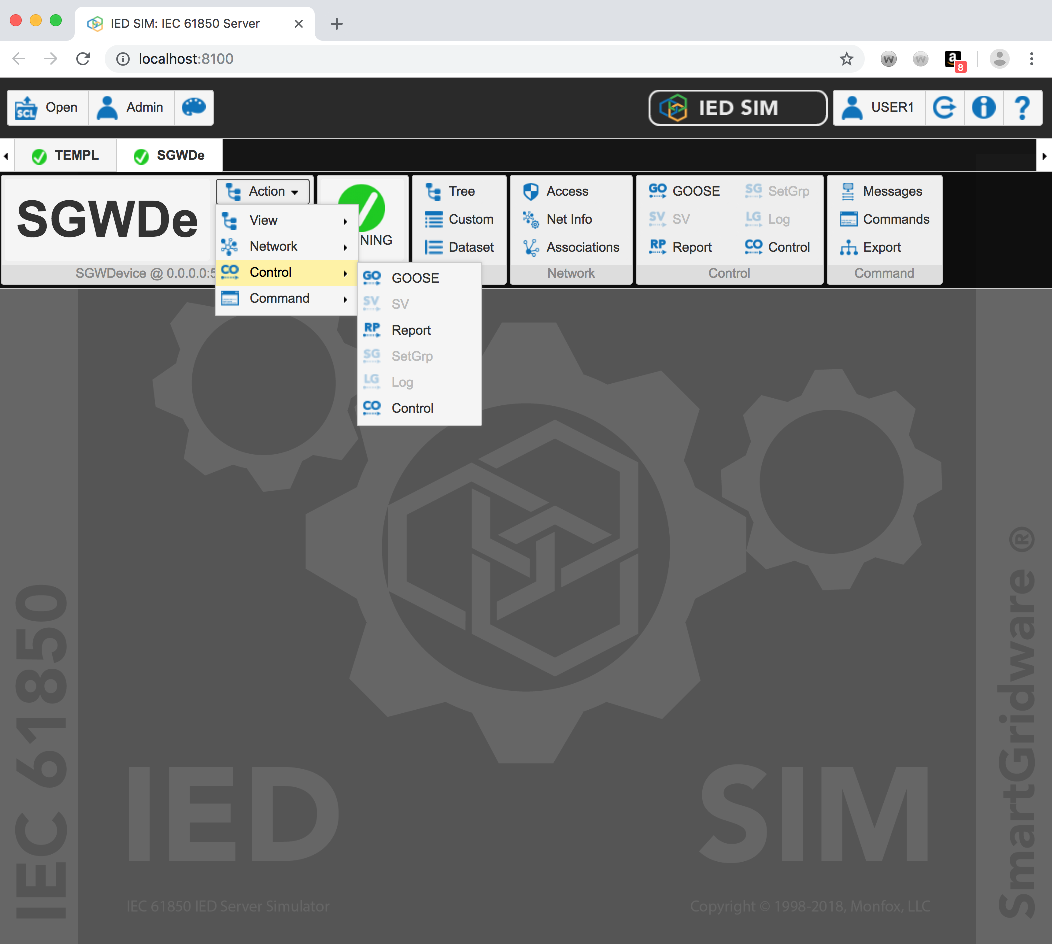This screenshot has height=944, width=1052.
Task: Open Report in the Control panel
Action: (x=680, y=248)
